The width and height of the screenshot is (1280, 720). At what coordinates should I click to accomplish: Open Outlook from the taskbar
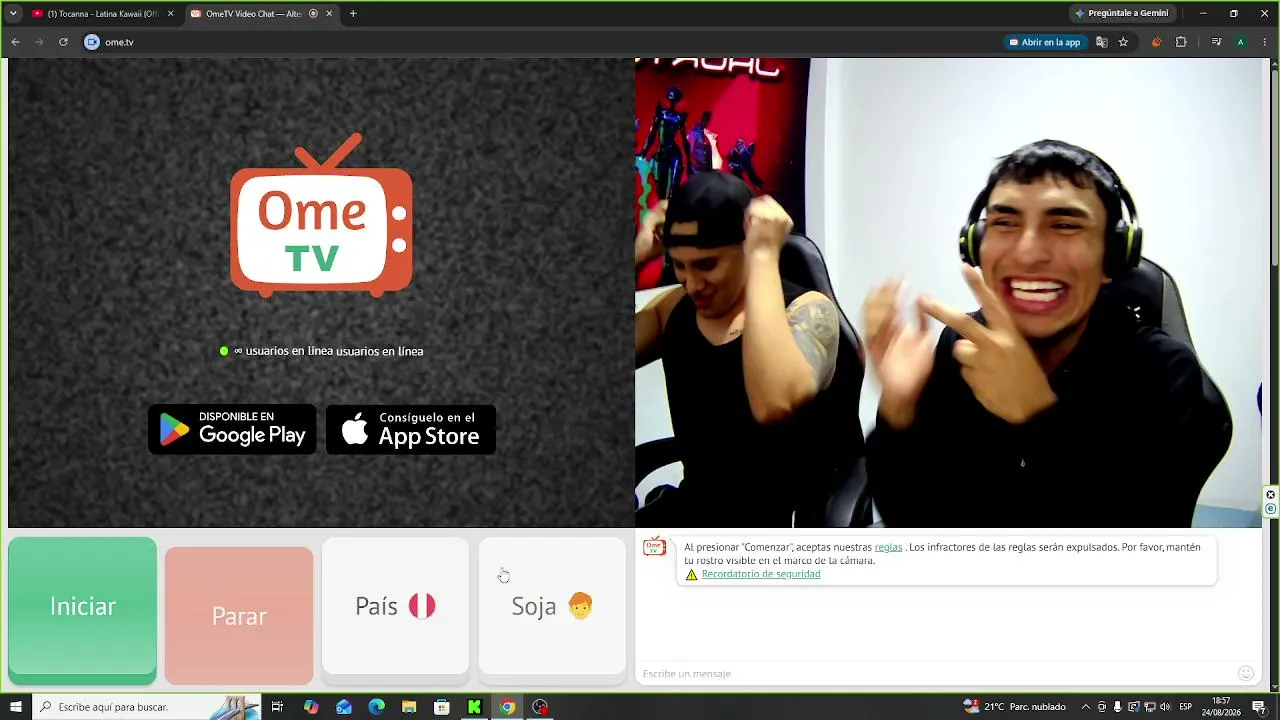pos(344,707)
